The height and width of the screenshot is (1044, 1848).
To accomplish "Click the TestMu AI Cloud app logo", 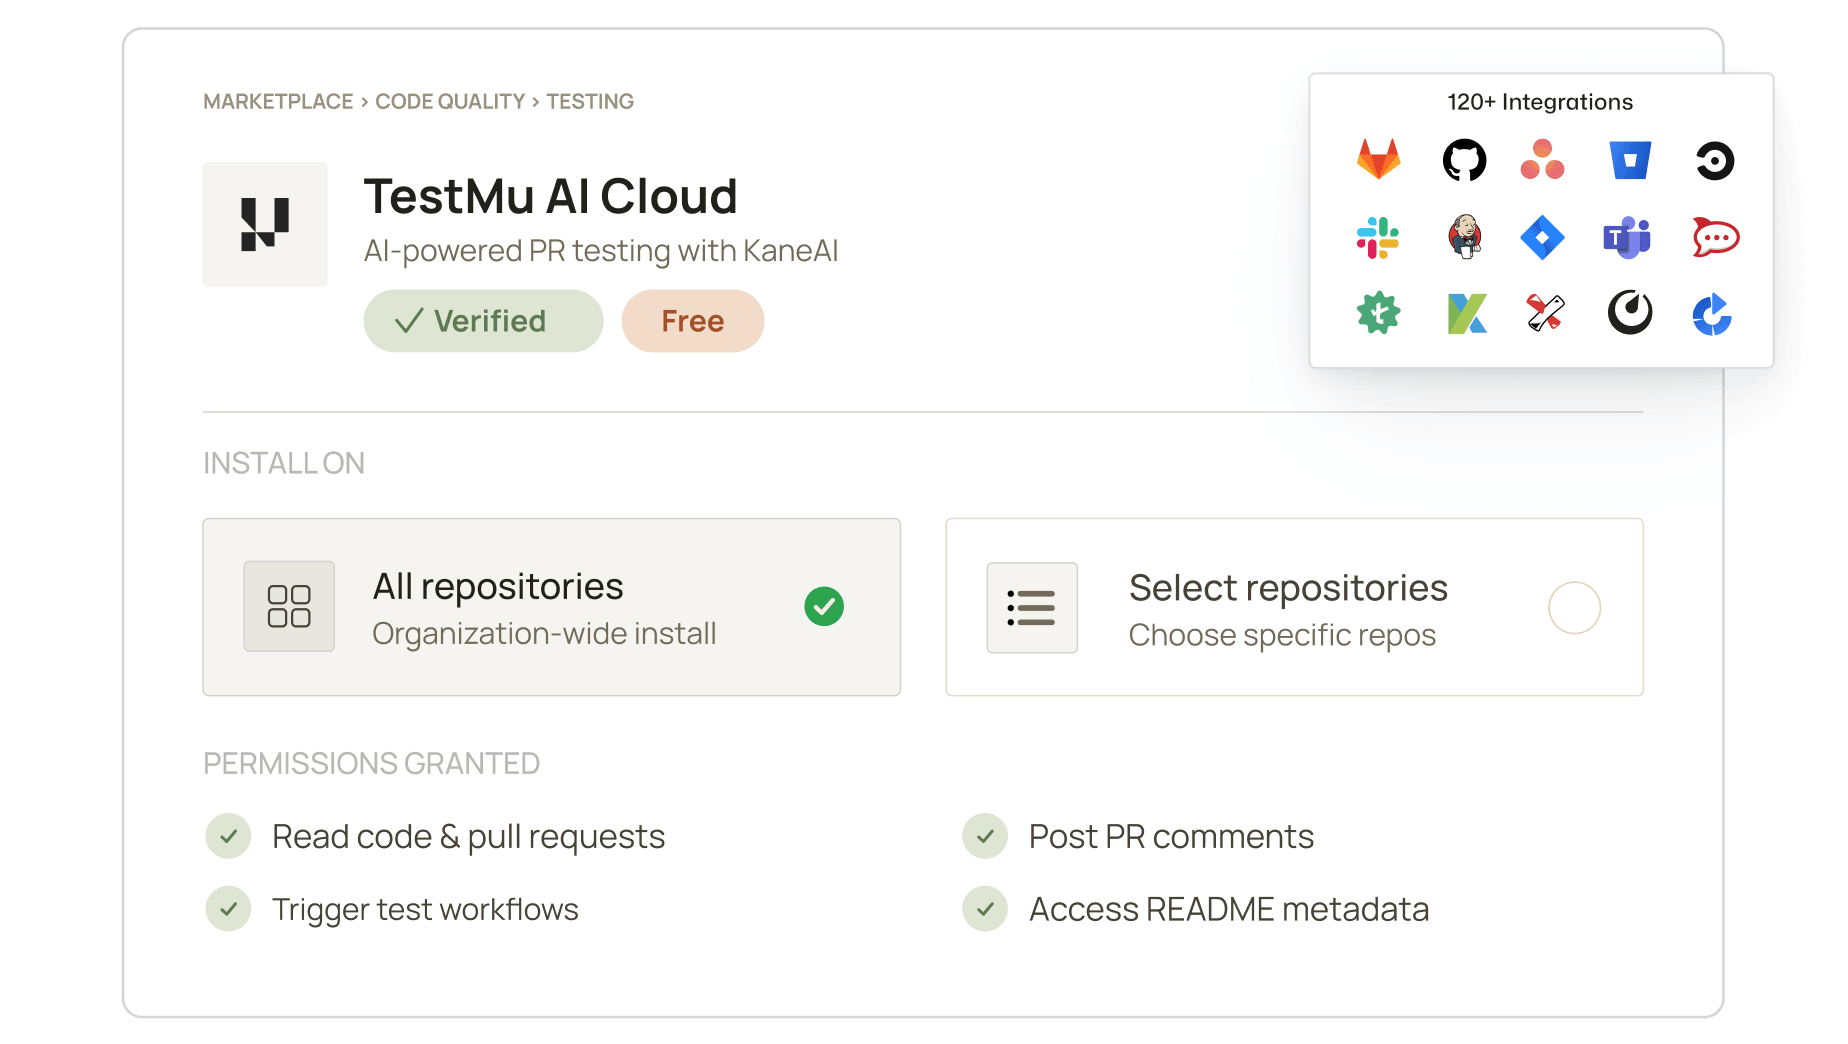I will 265,224.
